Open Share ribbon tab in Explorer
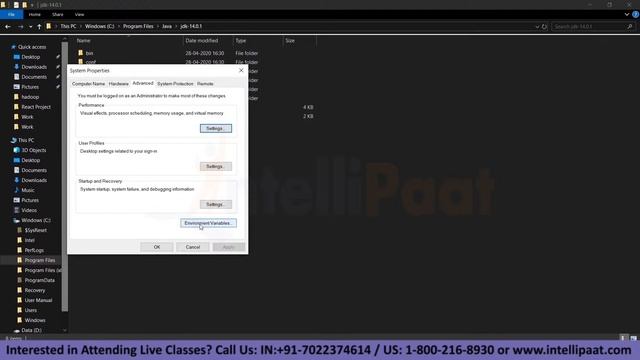Screen dimensions: 640x360 tap(58, 14)
